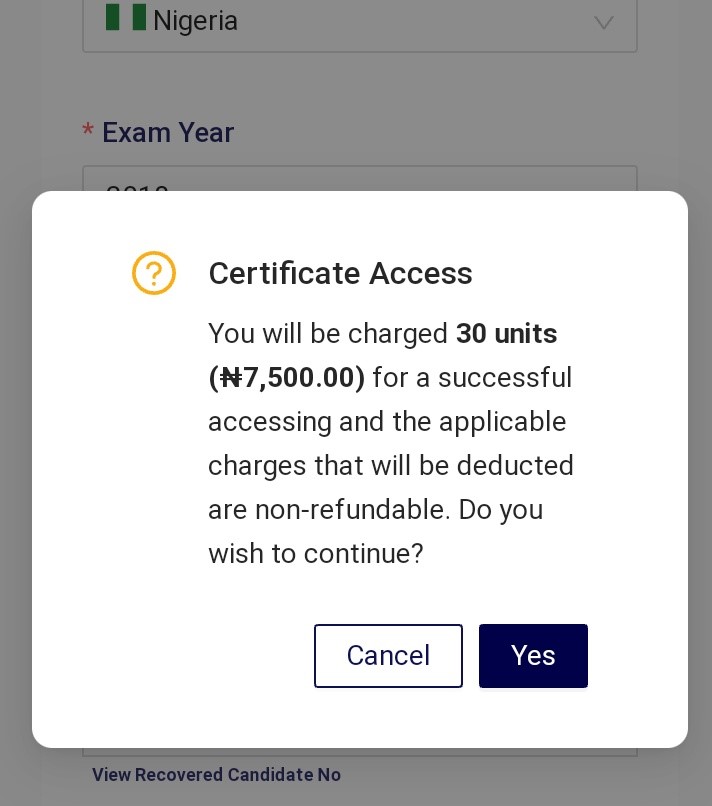
Task: Click the 'Do you wish to continue?' text
Action: (x=375, y=532)
